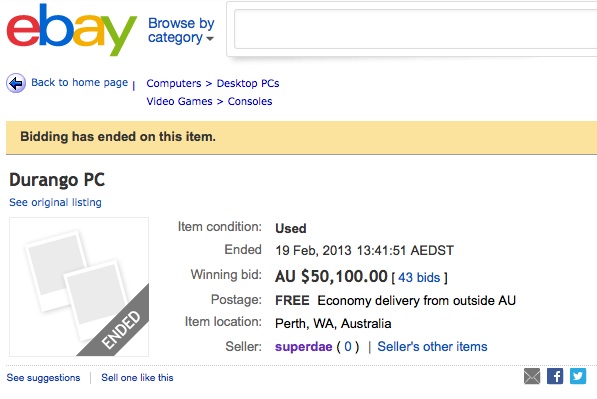
Task: Open the Desktop PCs breadcrumb link
Action: coord(248,83)
